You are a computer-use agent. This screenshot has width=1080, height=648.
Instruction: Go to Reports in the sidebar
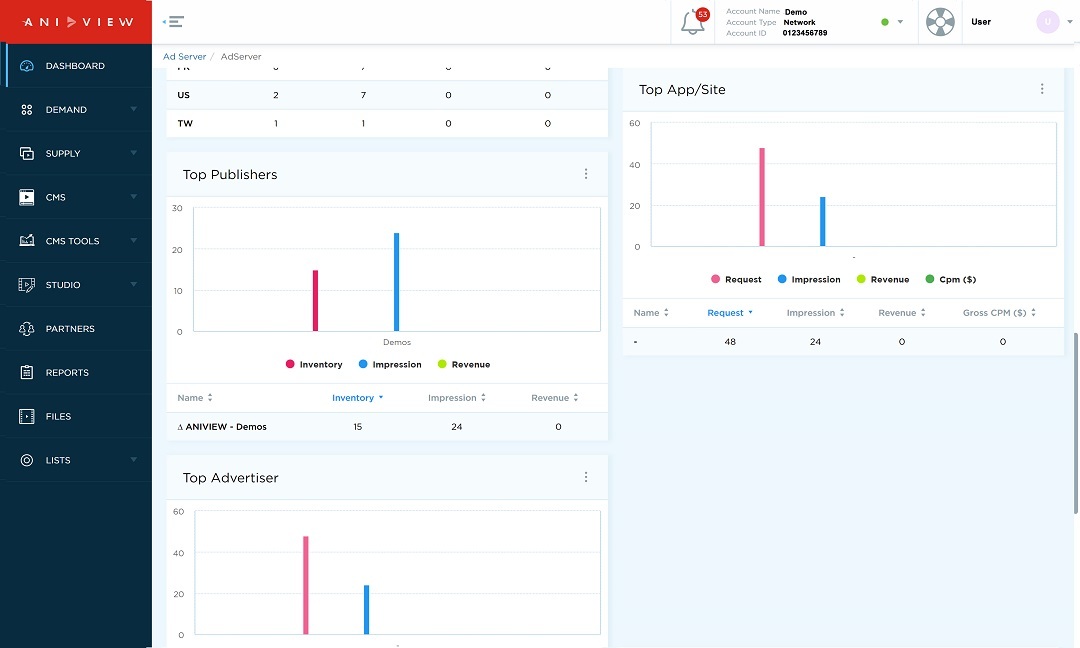(67, 373)
